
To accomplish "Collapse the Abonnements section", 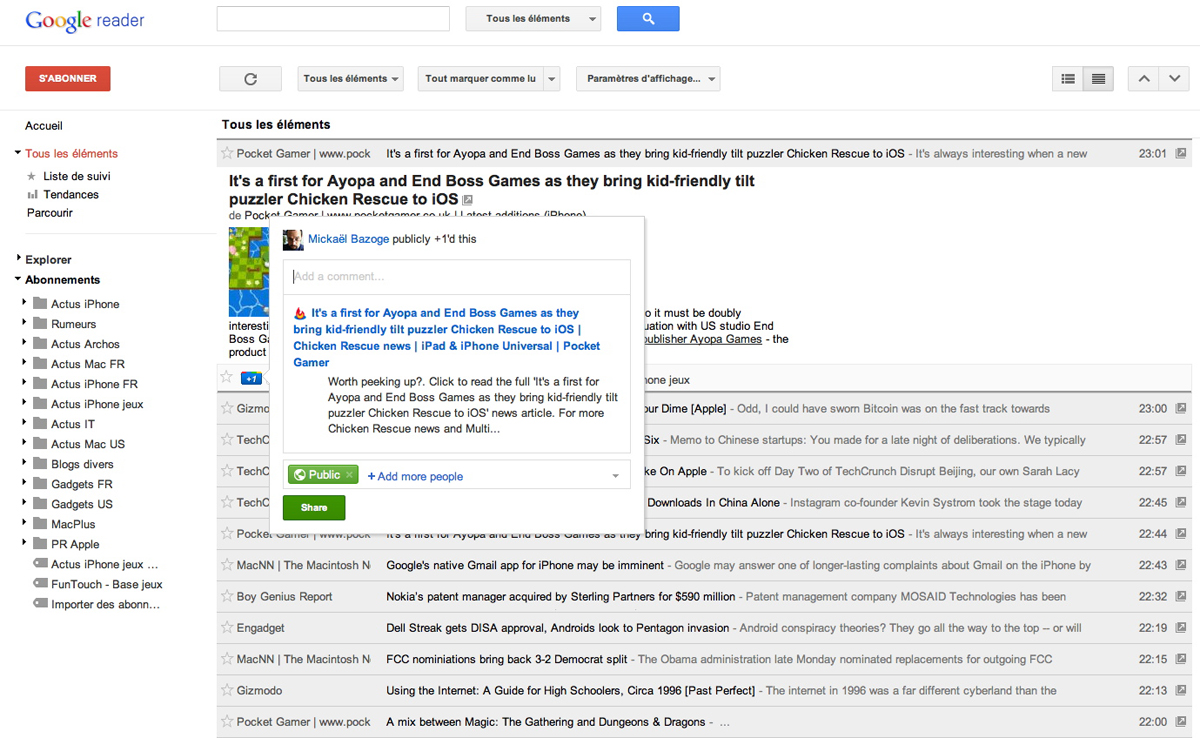I will (x=18, y=279).
